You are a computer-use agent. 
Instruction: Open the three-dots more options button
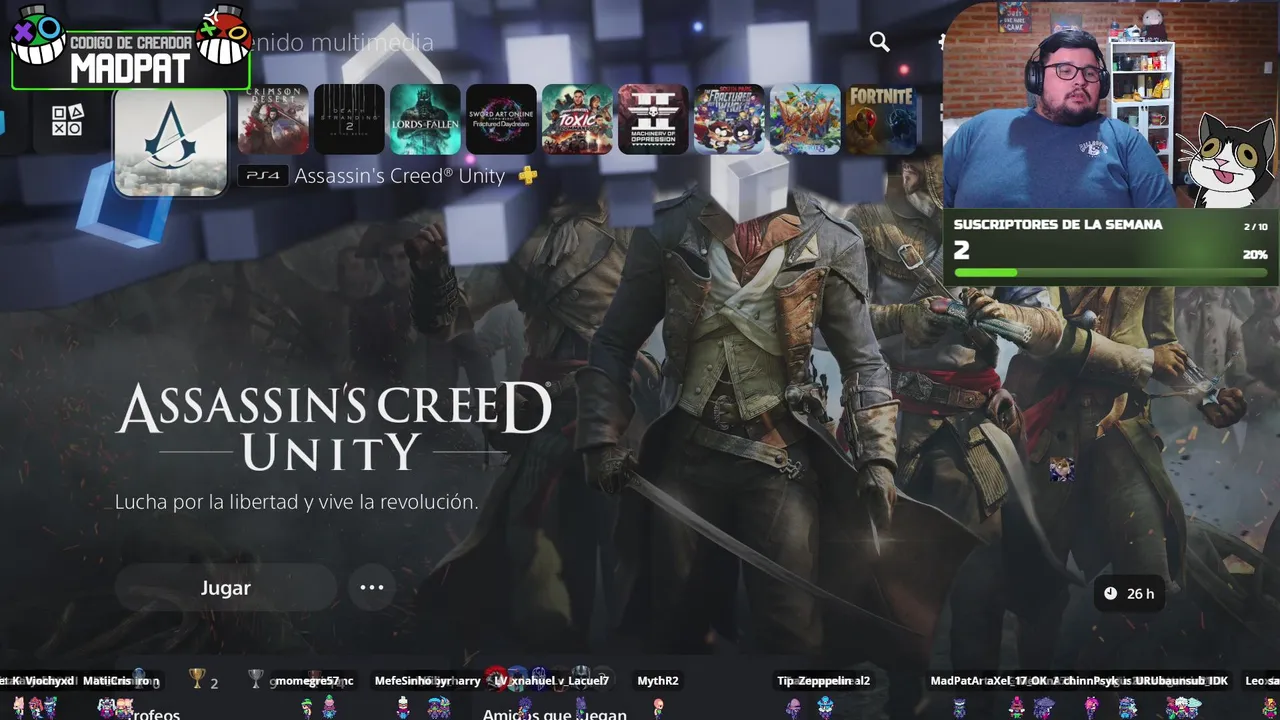372,587
